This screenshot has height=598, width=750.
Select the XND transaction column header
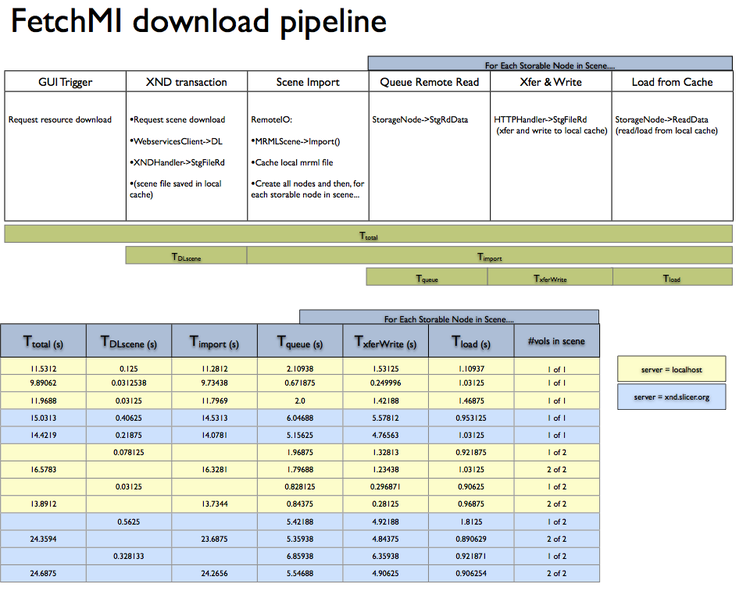pos(186,81)
